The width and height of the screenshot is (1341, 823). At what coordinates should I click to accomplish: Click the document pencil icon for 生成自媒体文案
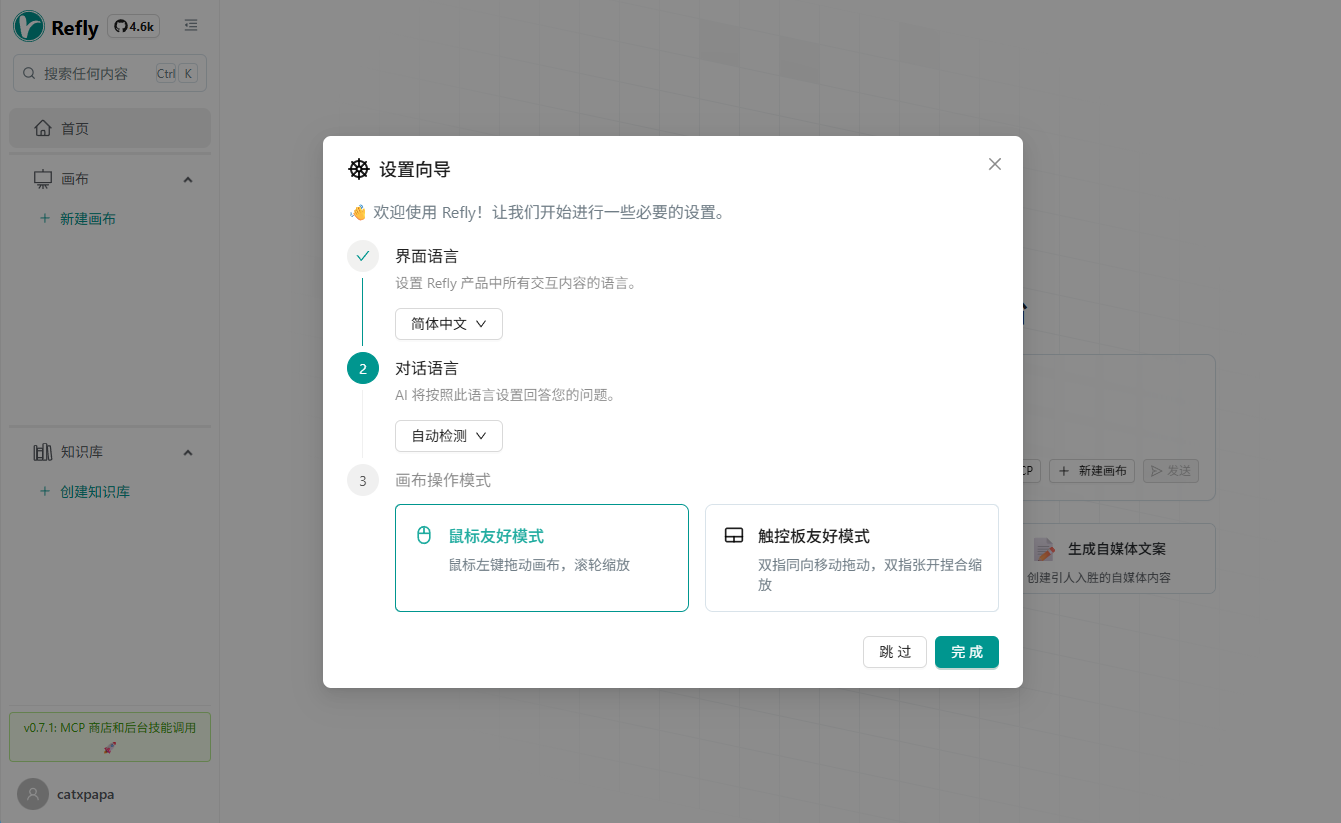coord(1044,549)
